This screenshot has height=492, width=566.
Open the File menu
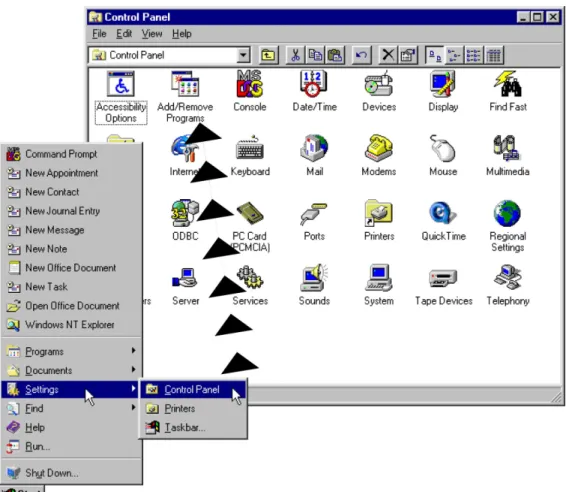click(x=99, y=34)
